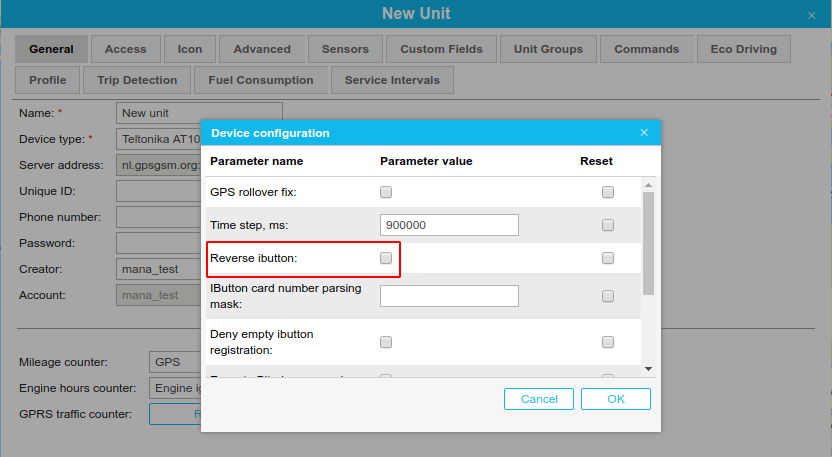832x457 pixels.
Task: Open the Engine hours counter dropdown
Action: (x=175, y=388)
